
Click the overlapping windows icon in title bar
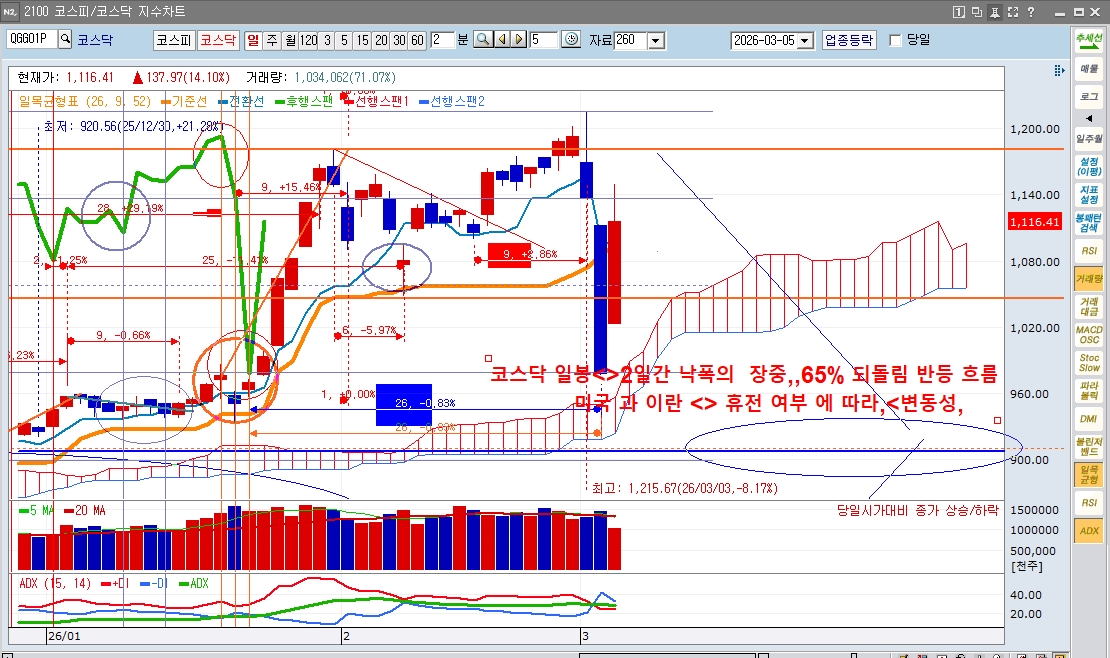[x=977, y=12]
